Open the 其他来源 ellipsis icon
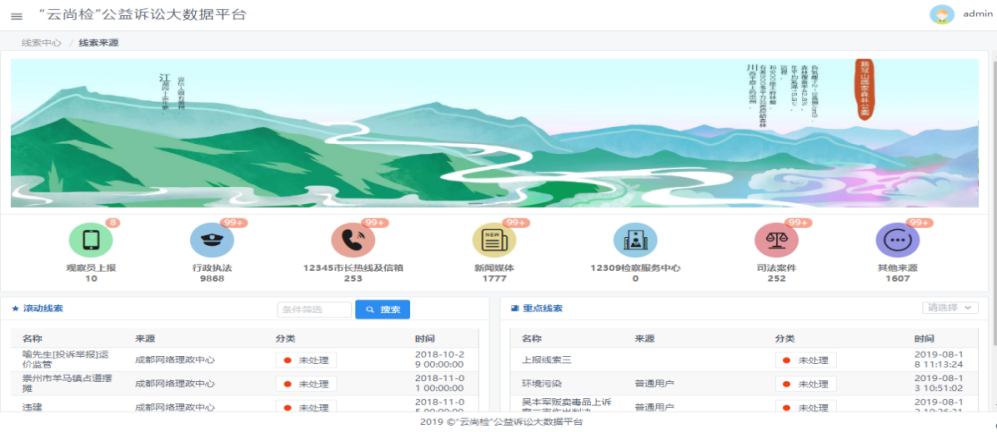 tap(897, 241)
